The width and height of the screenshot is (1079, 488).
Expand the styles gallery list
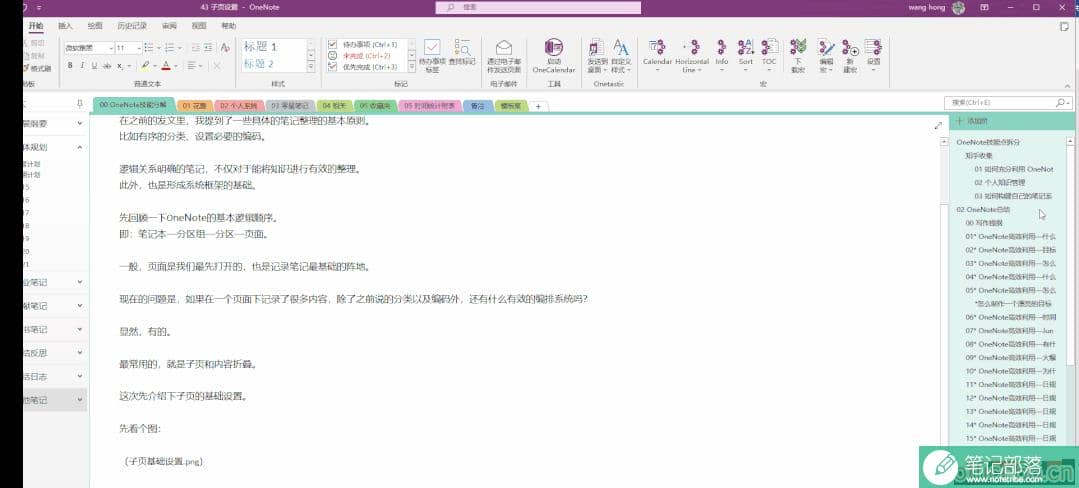tap(310, 67)
